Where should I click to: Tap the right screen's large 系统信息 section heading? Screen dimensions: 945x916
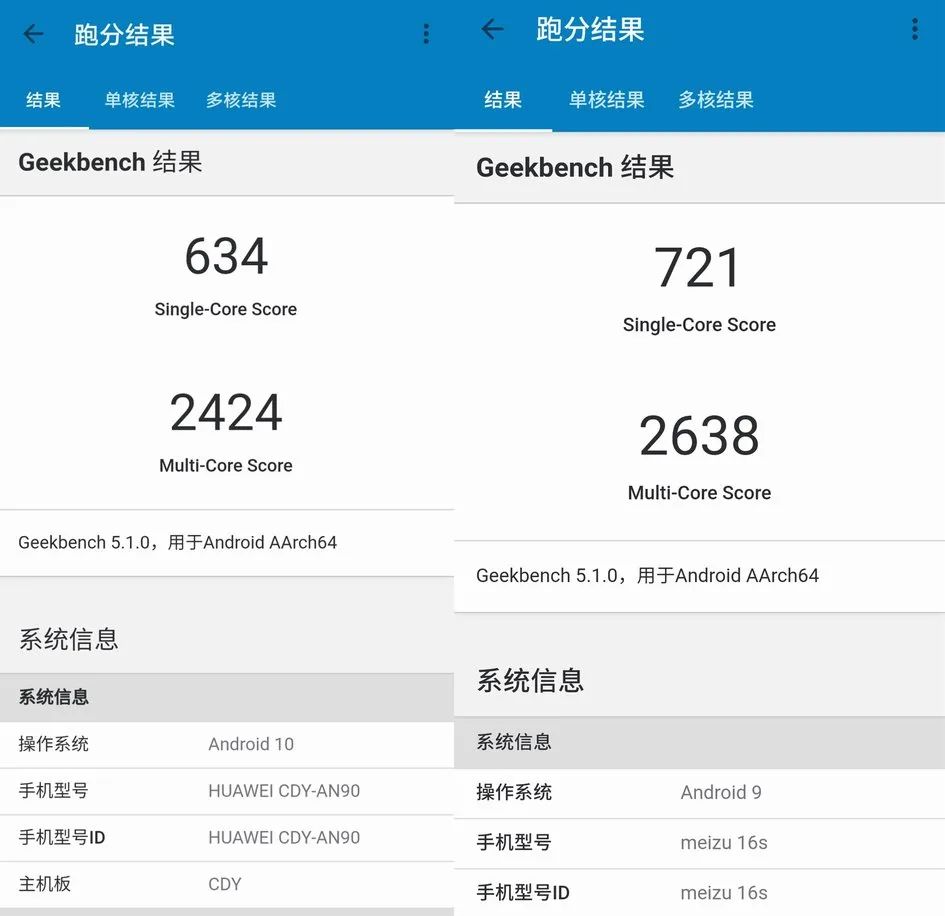point(530,680)
